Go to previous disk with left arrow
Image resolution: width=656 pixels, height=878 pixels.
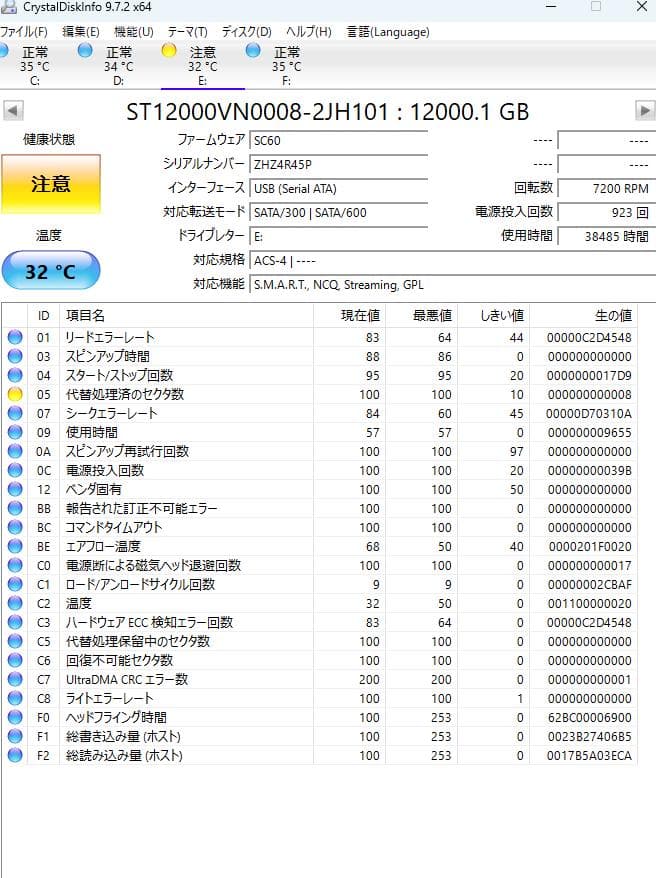(13, 110)
